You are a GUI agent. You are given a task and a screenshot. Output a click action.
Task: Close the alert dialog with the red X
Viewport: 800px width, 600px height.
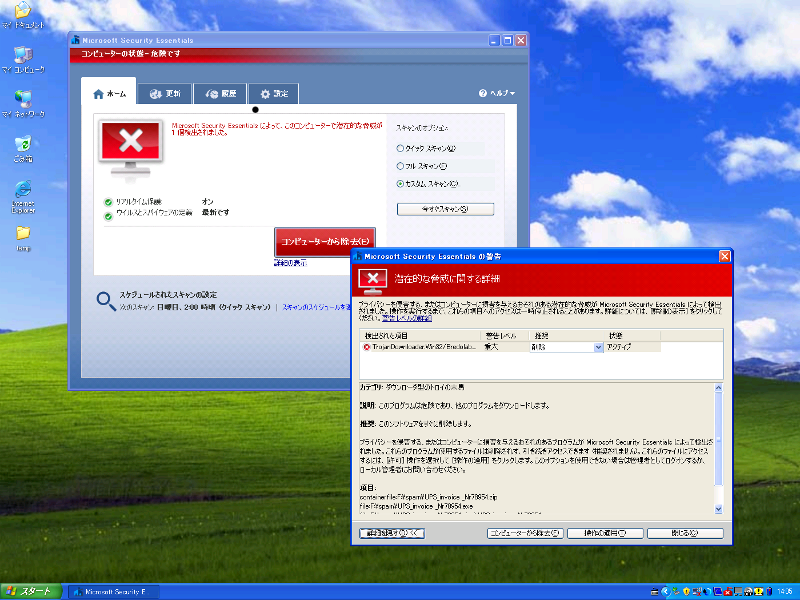pyautogui.click(x=724, y=256)
